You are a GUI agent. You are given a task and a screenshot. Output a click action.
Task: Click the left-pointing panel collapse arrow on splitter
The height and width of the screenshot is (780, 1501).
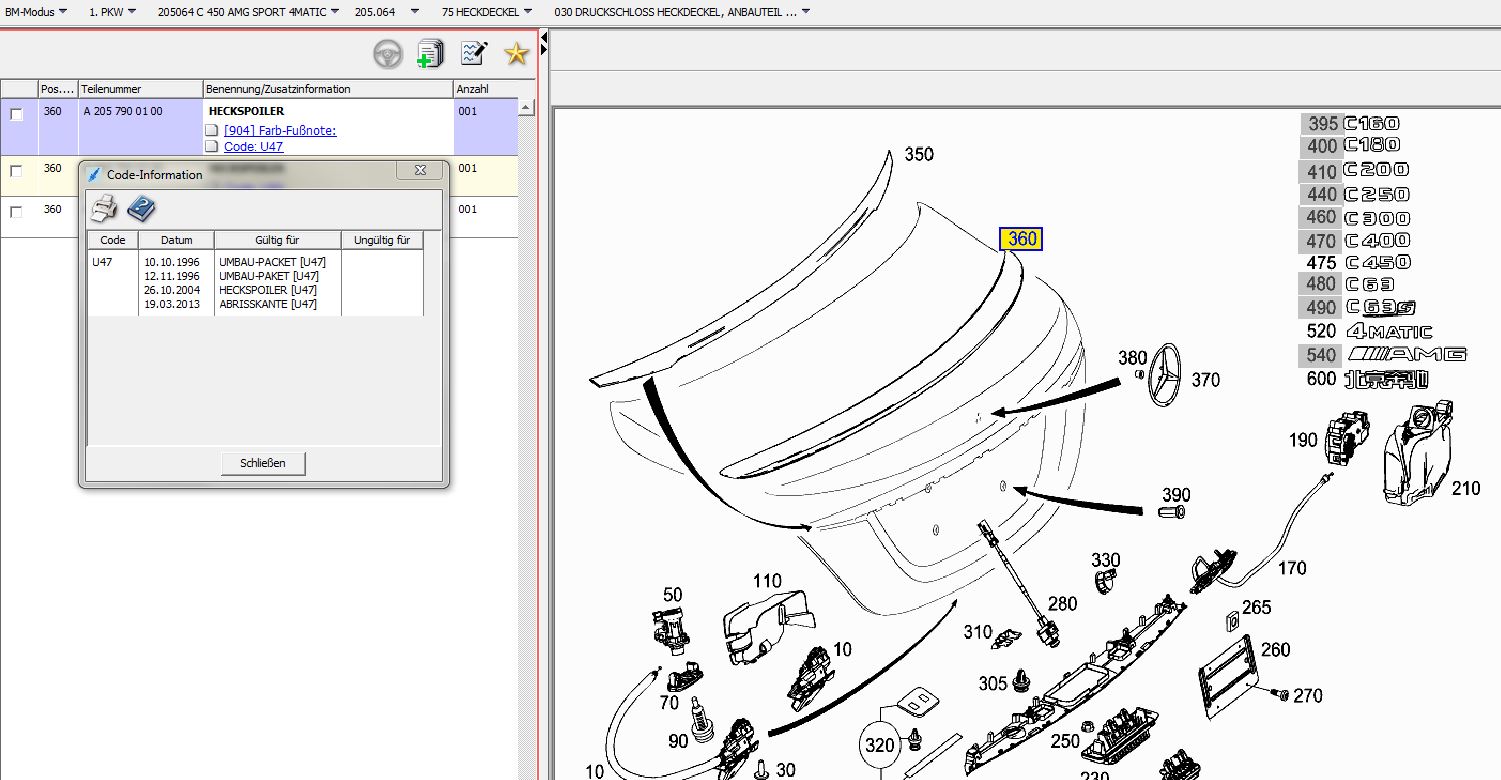544,36
